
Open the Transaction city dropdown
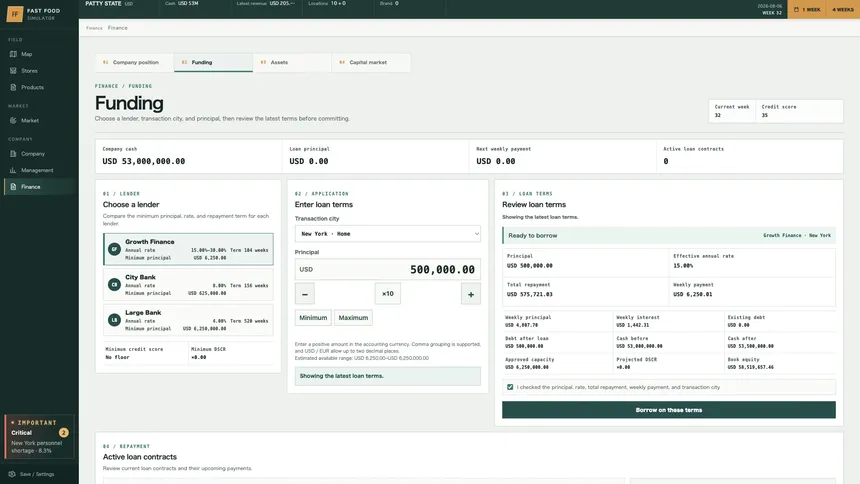387,234
